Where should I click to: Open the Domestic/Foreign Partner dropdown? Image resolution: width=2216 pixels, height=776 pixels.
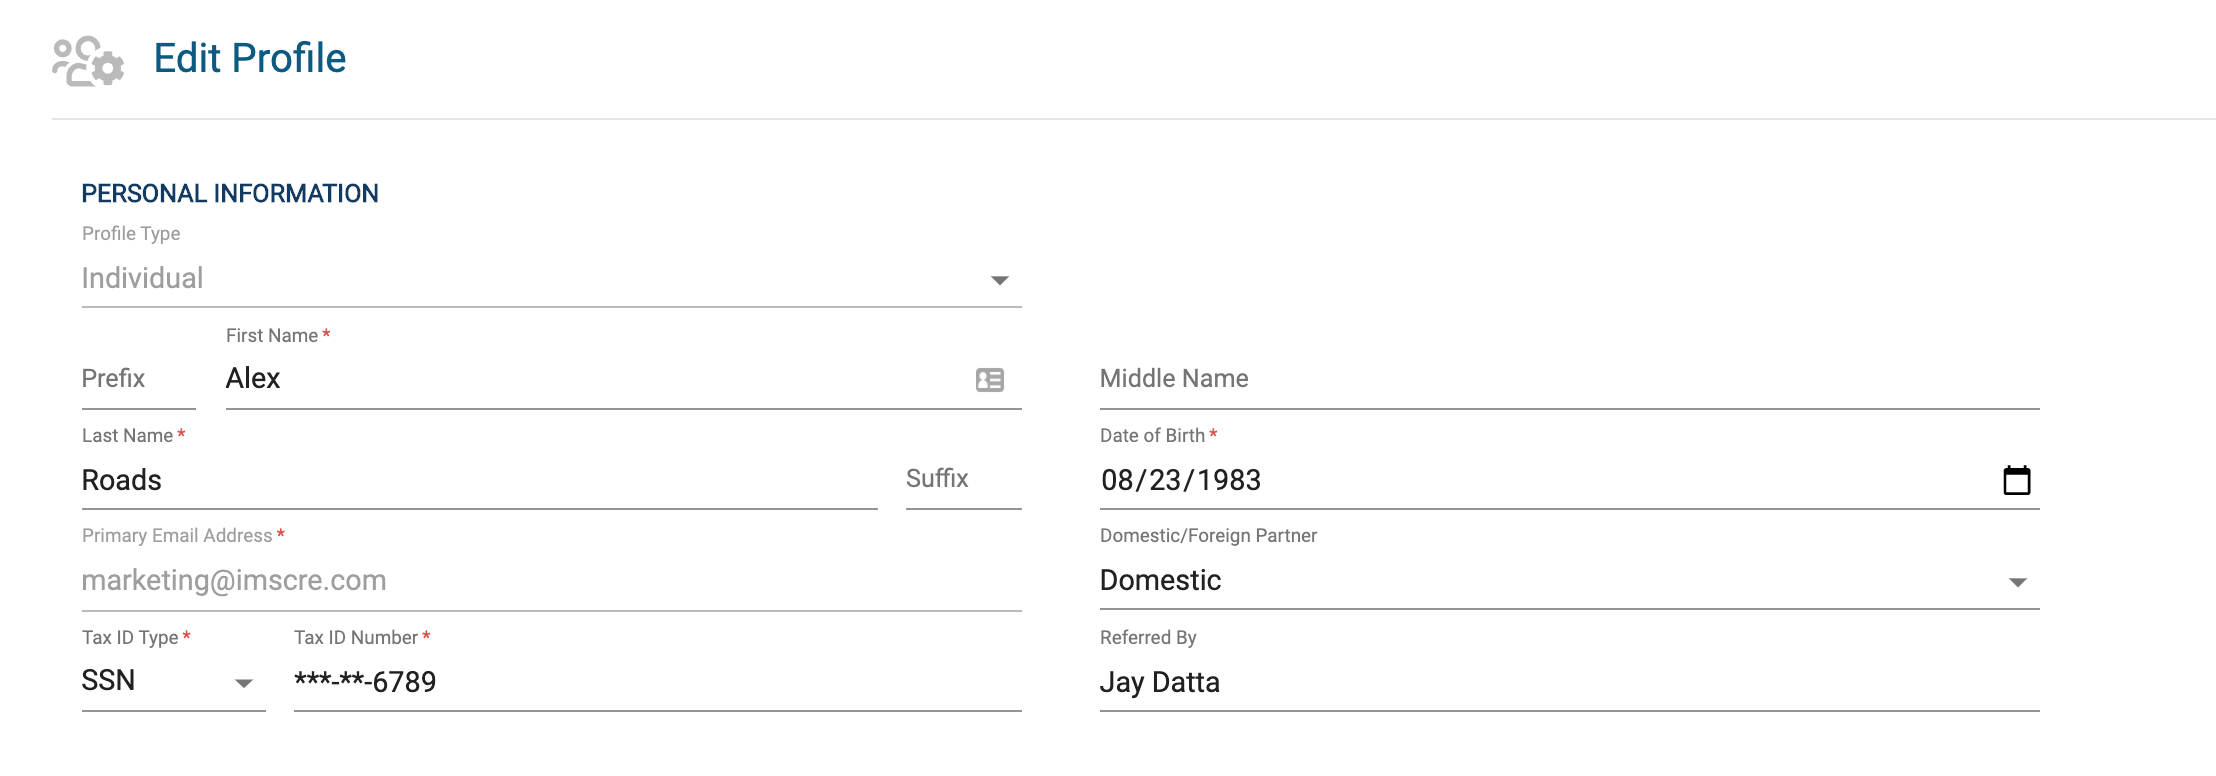coord(1569,581)
